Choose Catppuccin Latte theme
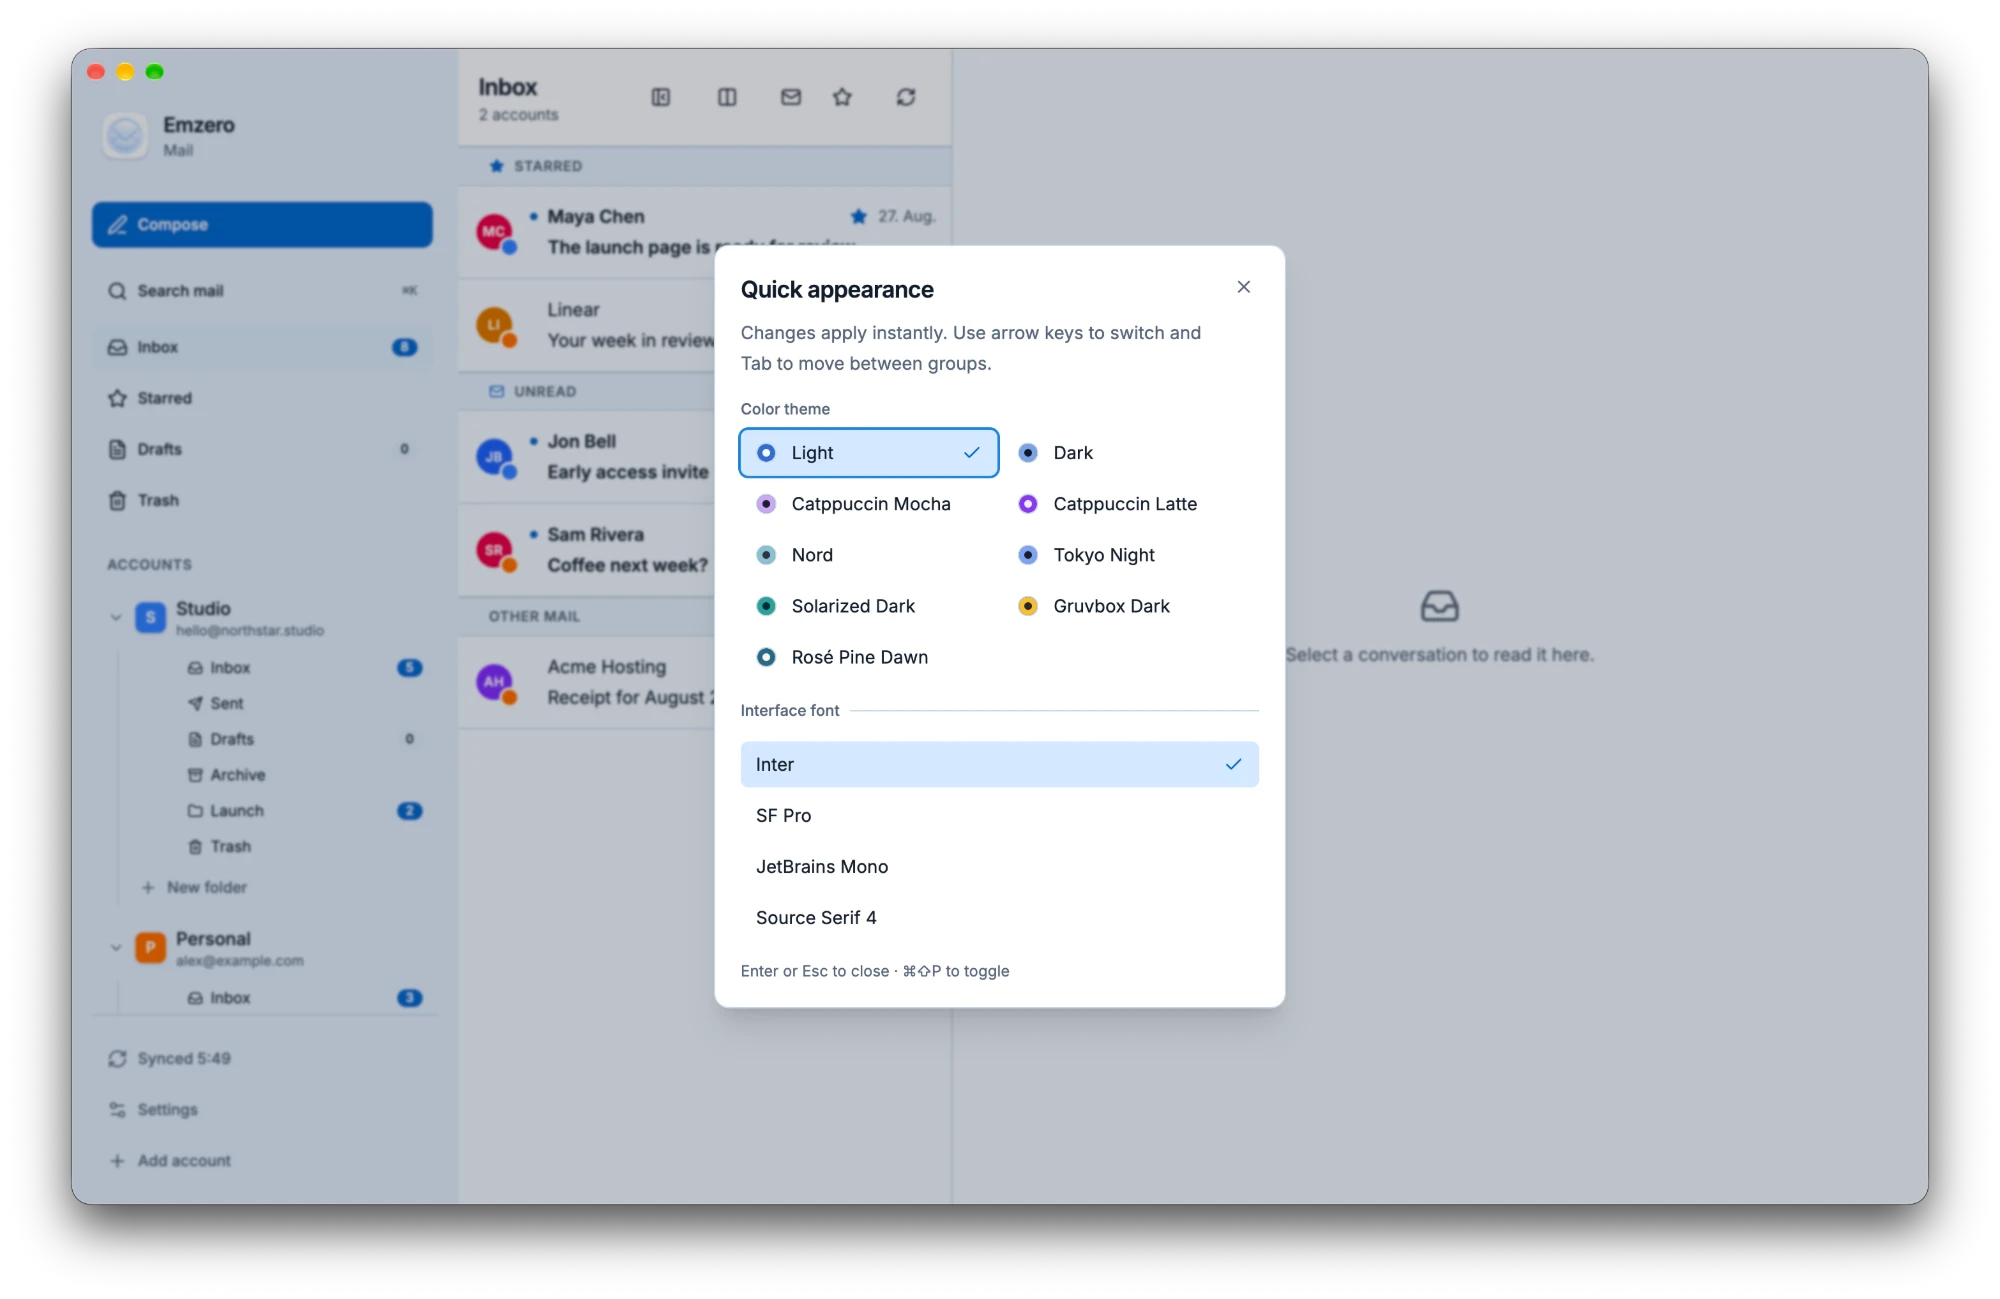2000x1299 pixels. (x=1130, y=504)
